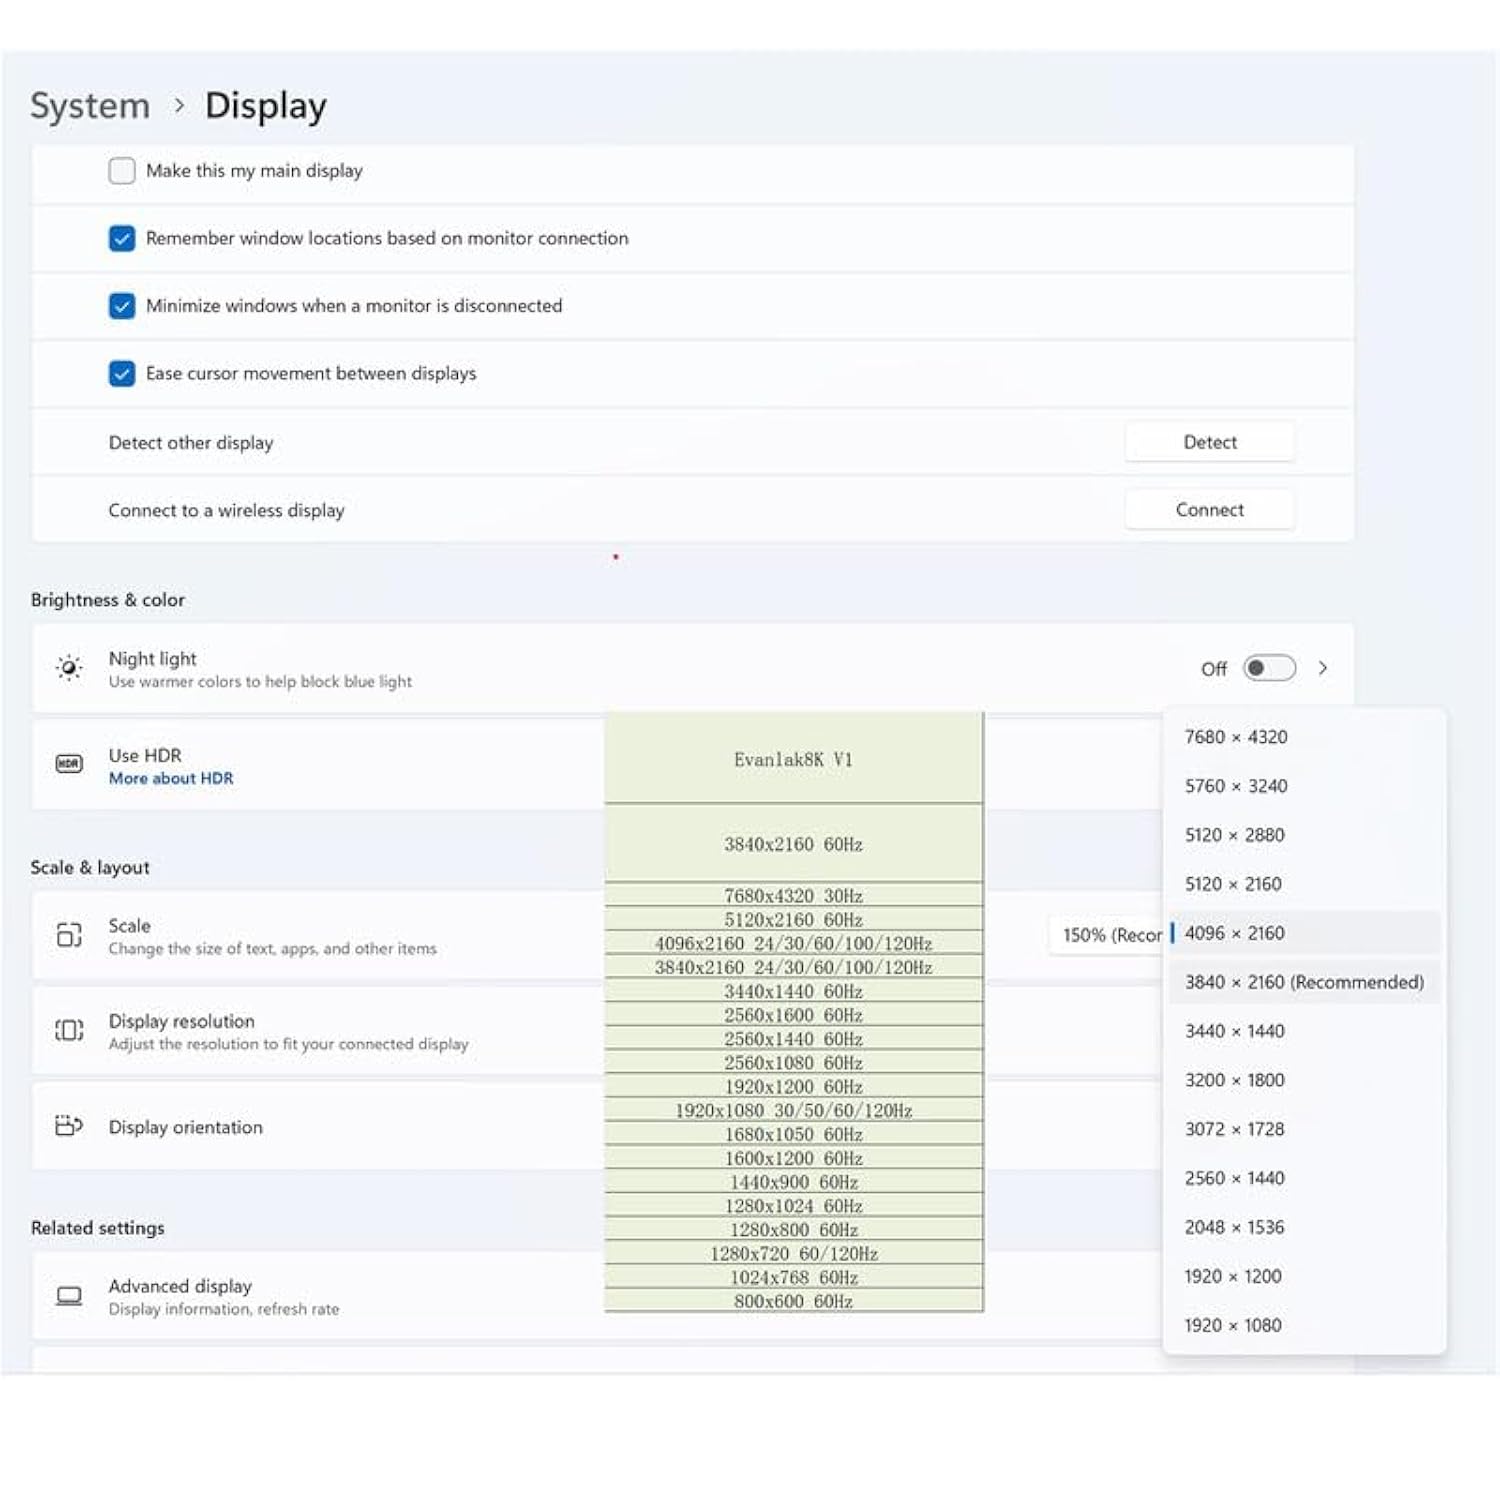Click the Display resolution icon
Screen dimensions: 1500x1500
(x=69, y=1030)
